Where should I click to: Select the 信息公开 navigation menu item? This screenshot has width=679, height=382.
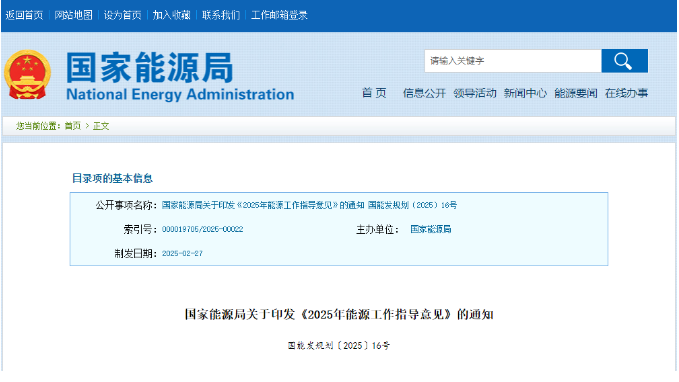[x=424, y=93]
